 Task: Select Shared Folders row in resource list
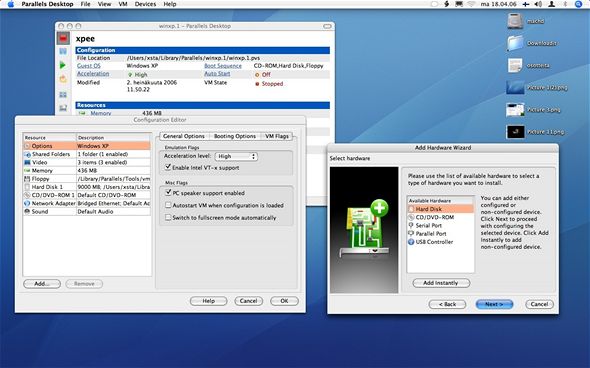pyautogui.click(x=87, y=154)
